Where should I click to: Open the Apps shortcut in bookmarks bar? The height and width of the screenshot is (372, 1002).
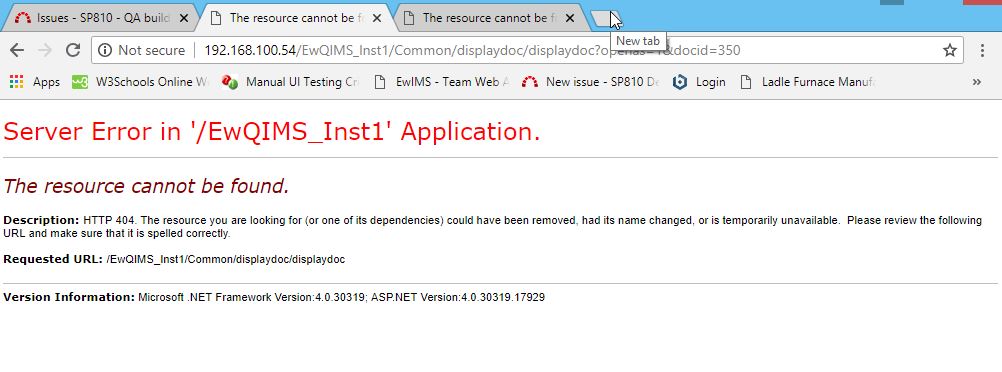click(x=35, y=82)
